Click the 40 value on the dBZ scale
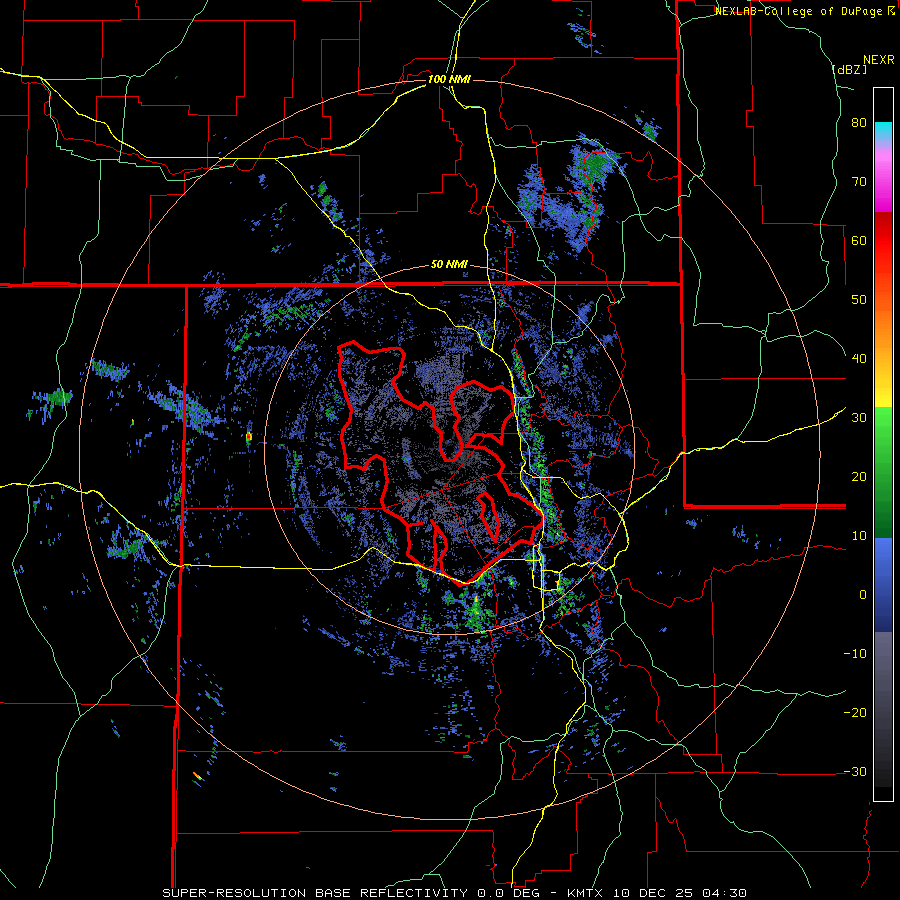The image size is (900, 900). tap(859, 359)
